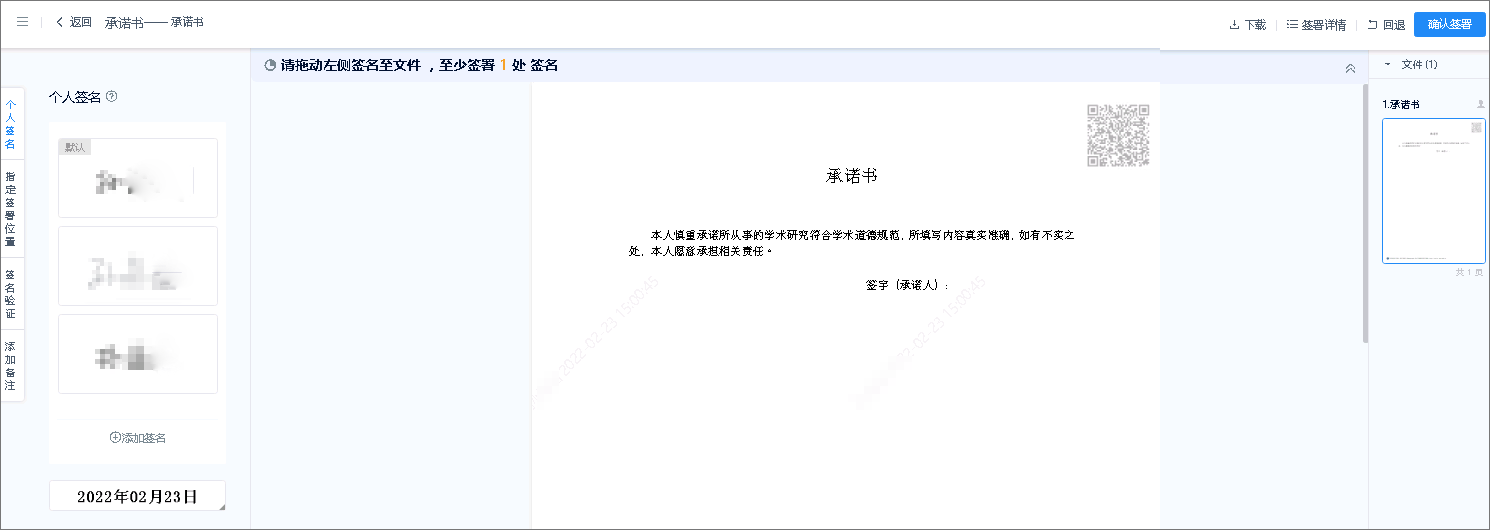Open the 签名验证 side tab

(11, 293)
